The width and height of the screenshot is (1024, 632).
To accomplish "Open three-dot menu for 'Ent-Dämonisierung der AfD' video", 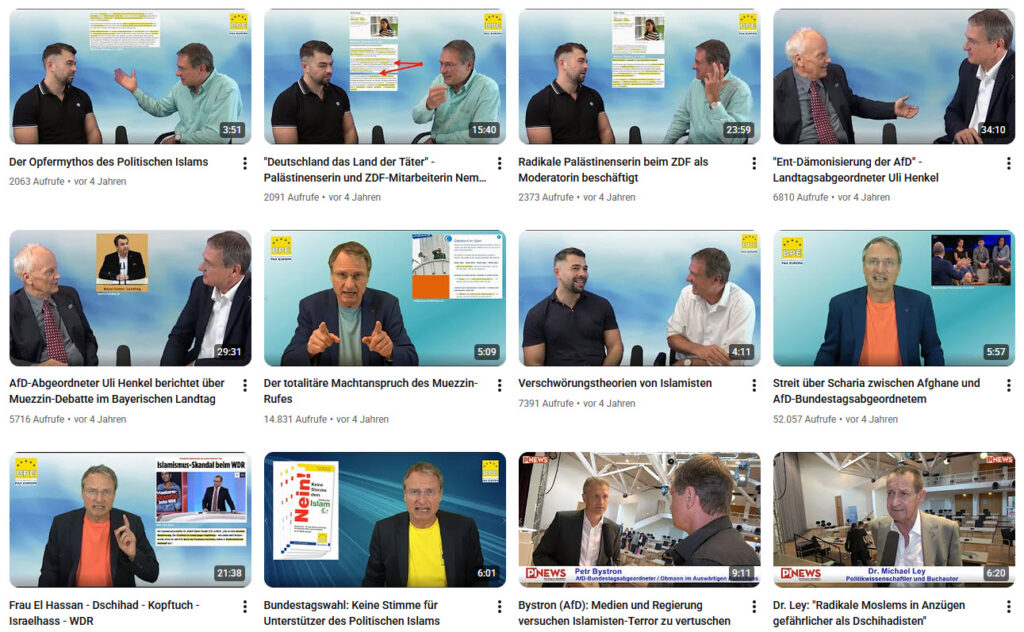I will point(1008,163).
